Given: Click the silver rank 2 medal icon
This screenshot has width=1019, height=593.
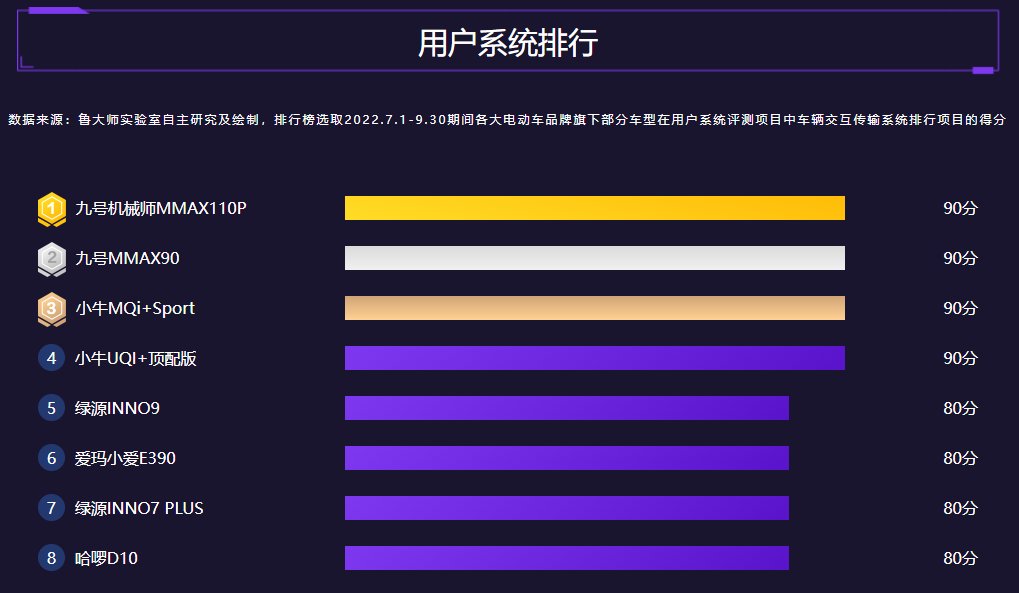Looking at the screenshot, I should pyautogui.click(x=52, y=259).
